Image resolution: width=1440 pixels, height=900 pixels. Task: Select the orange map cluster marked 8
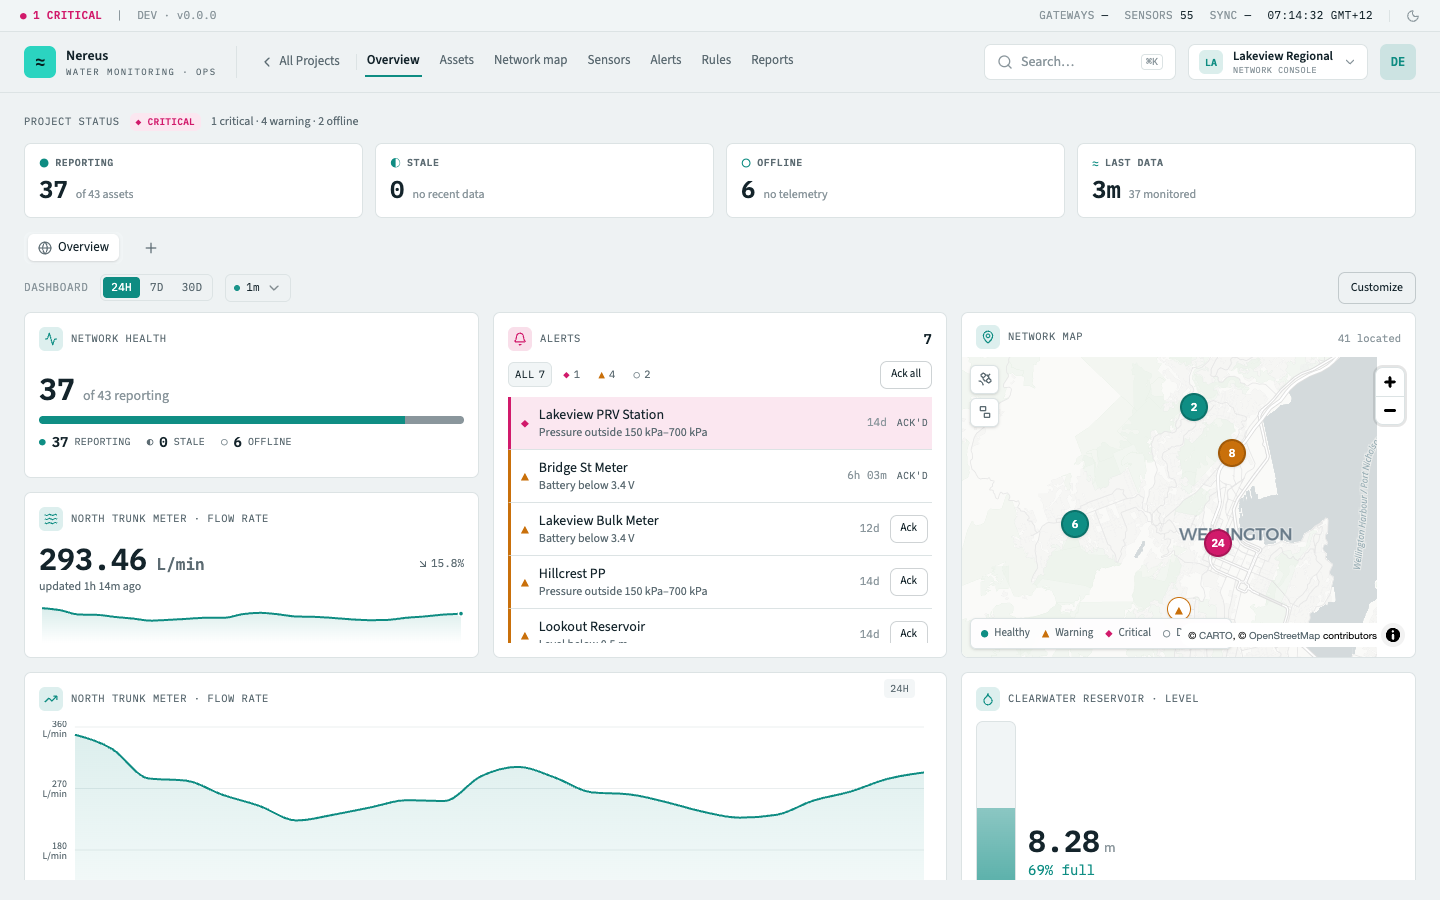[x=1232, y=453]
